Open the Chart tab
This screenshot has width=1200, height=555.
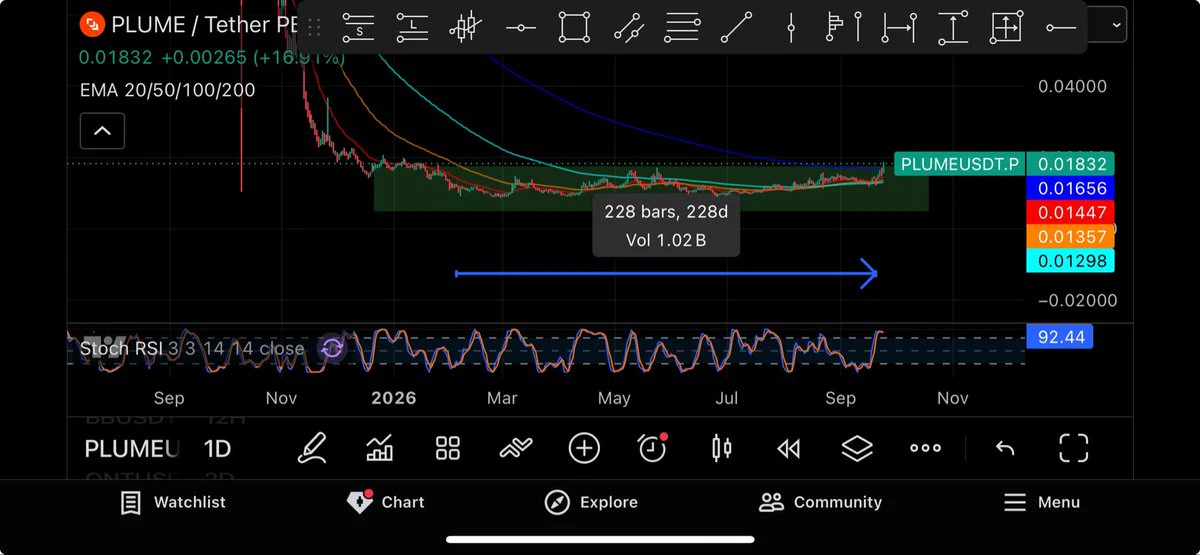[385, 502]
